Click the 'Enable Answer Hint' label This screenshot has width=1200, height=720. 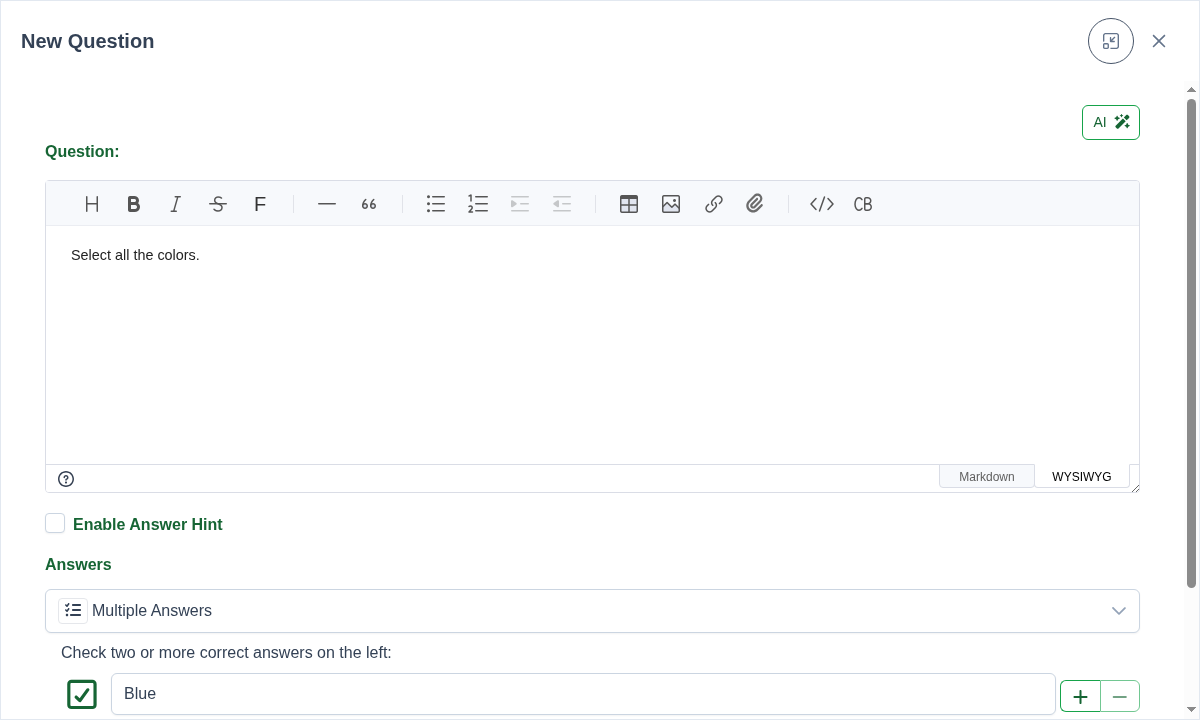148,524
